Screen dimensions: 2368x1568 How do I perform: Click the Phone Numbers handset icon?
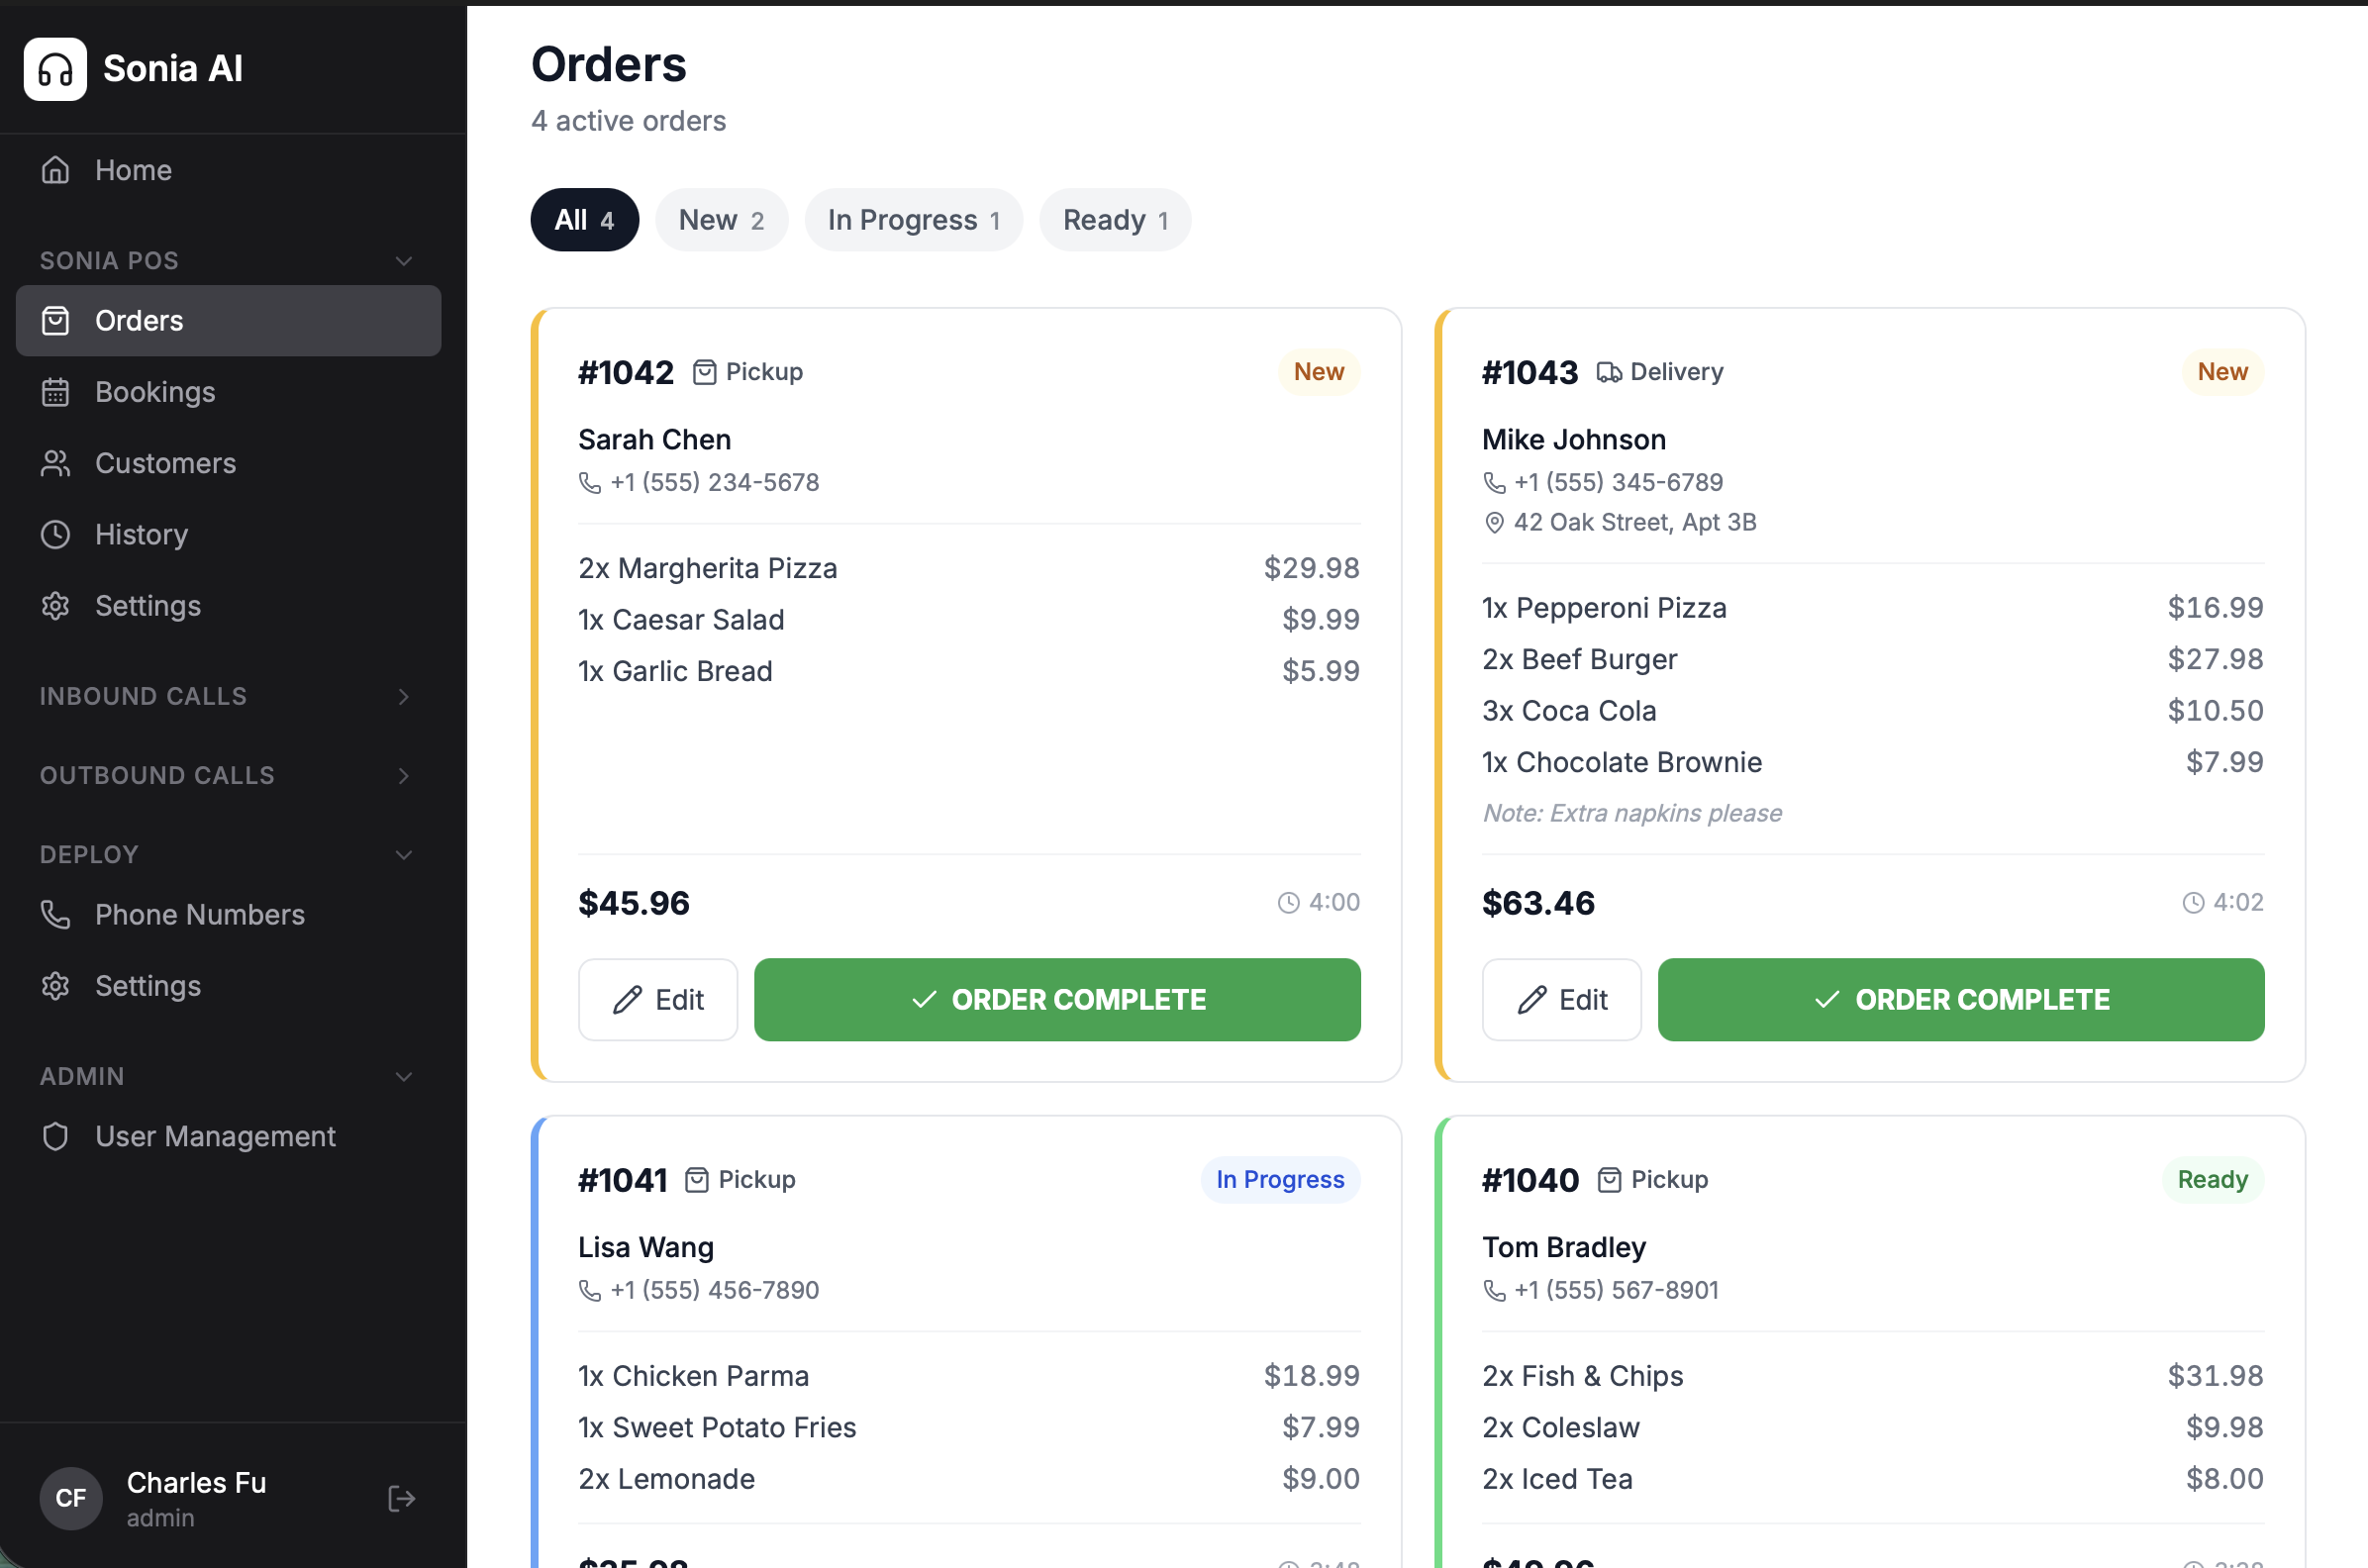[56, 915]
